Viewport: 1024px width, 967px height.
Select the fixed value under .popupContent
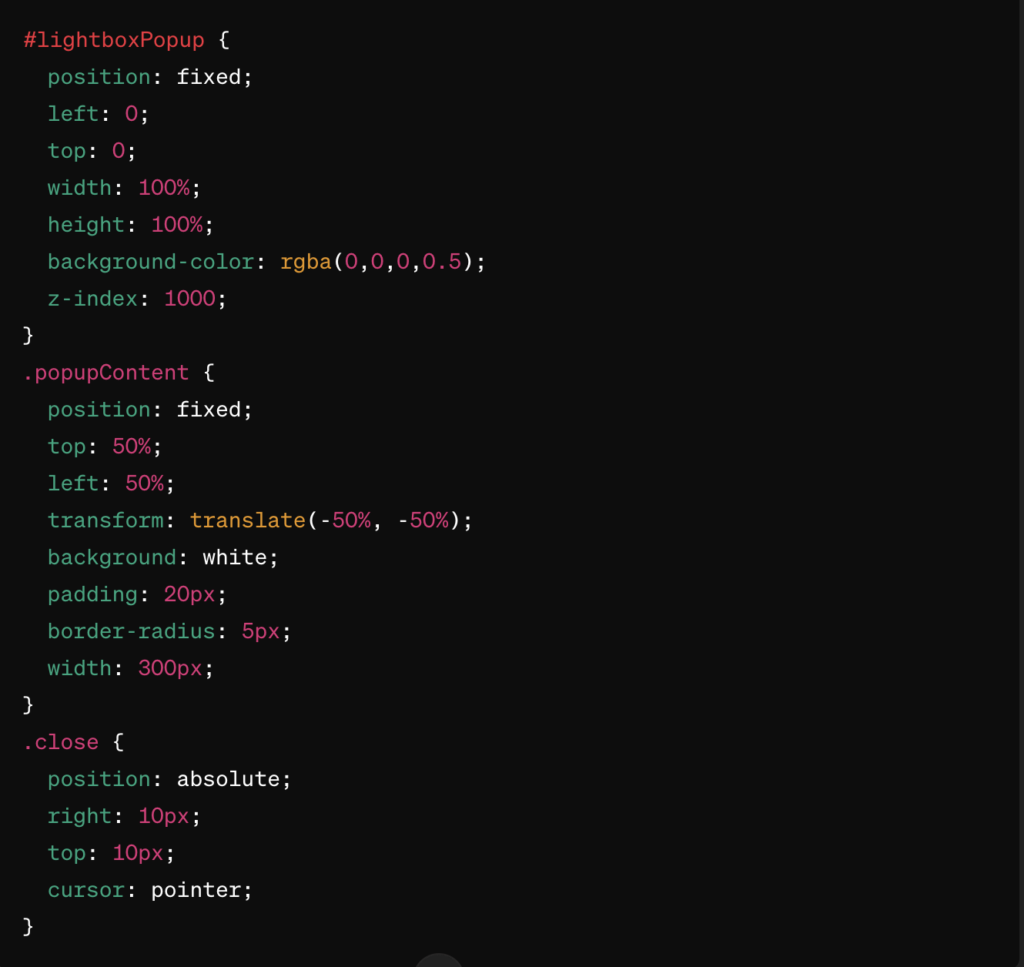(212, 409)
